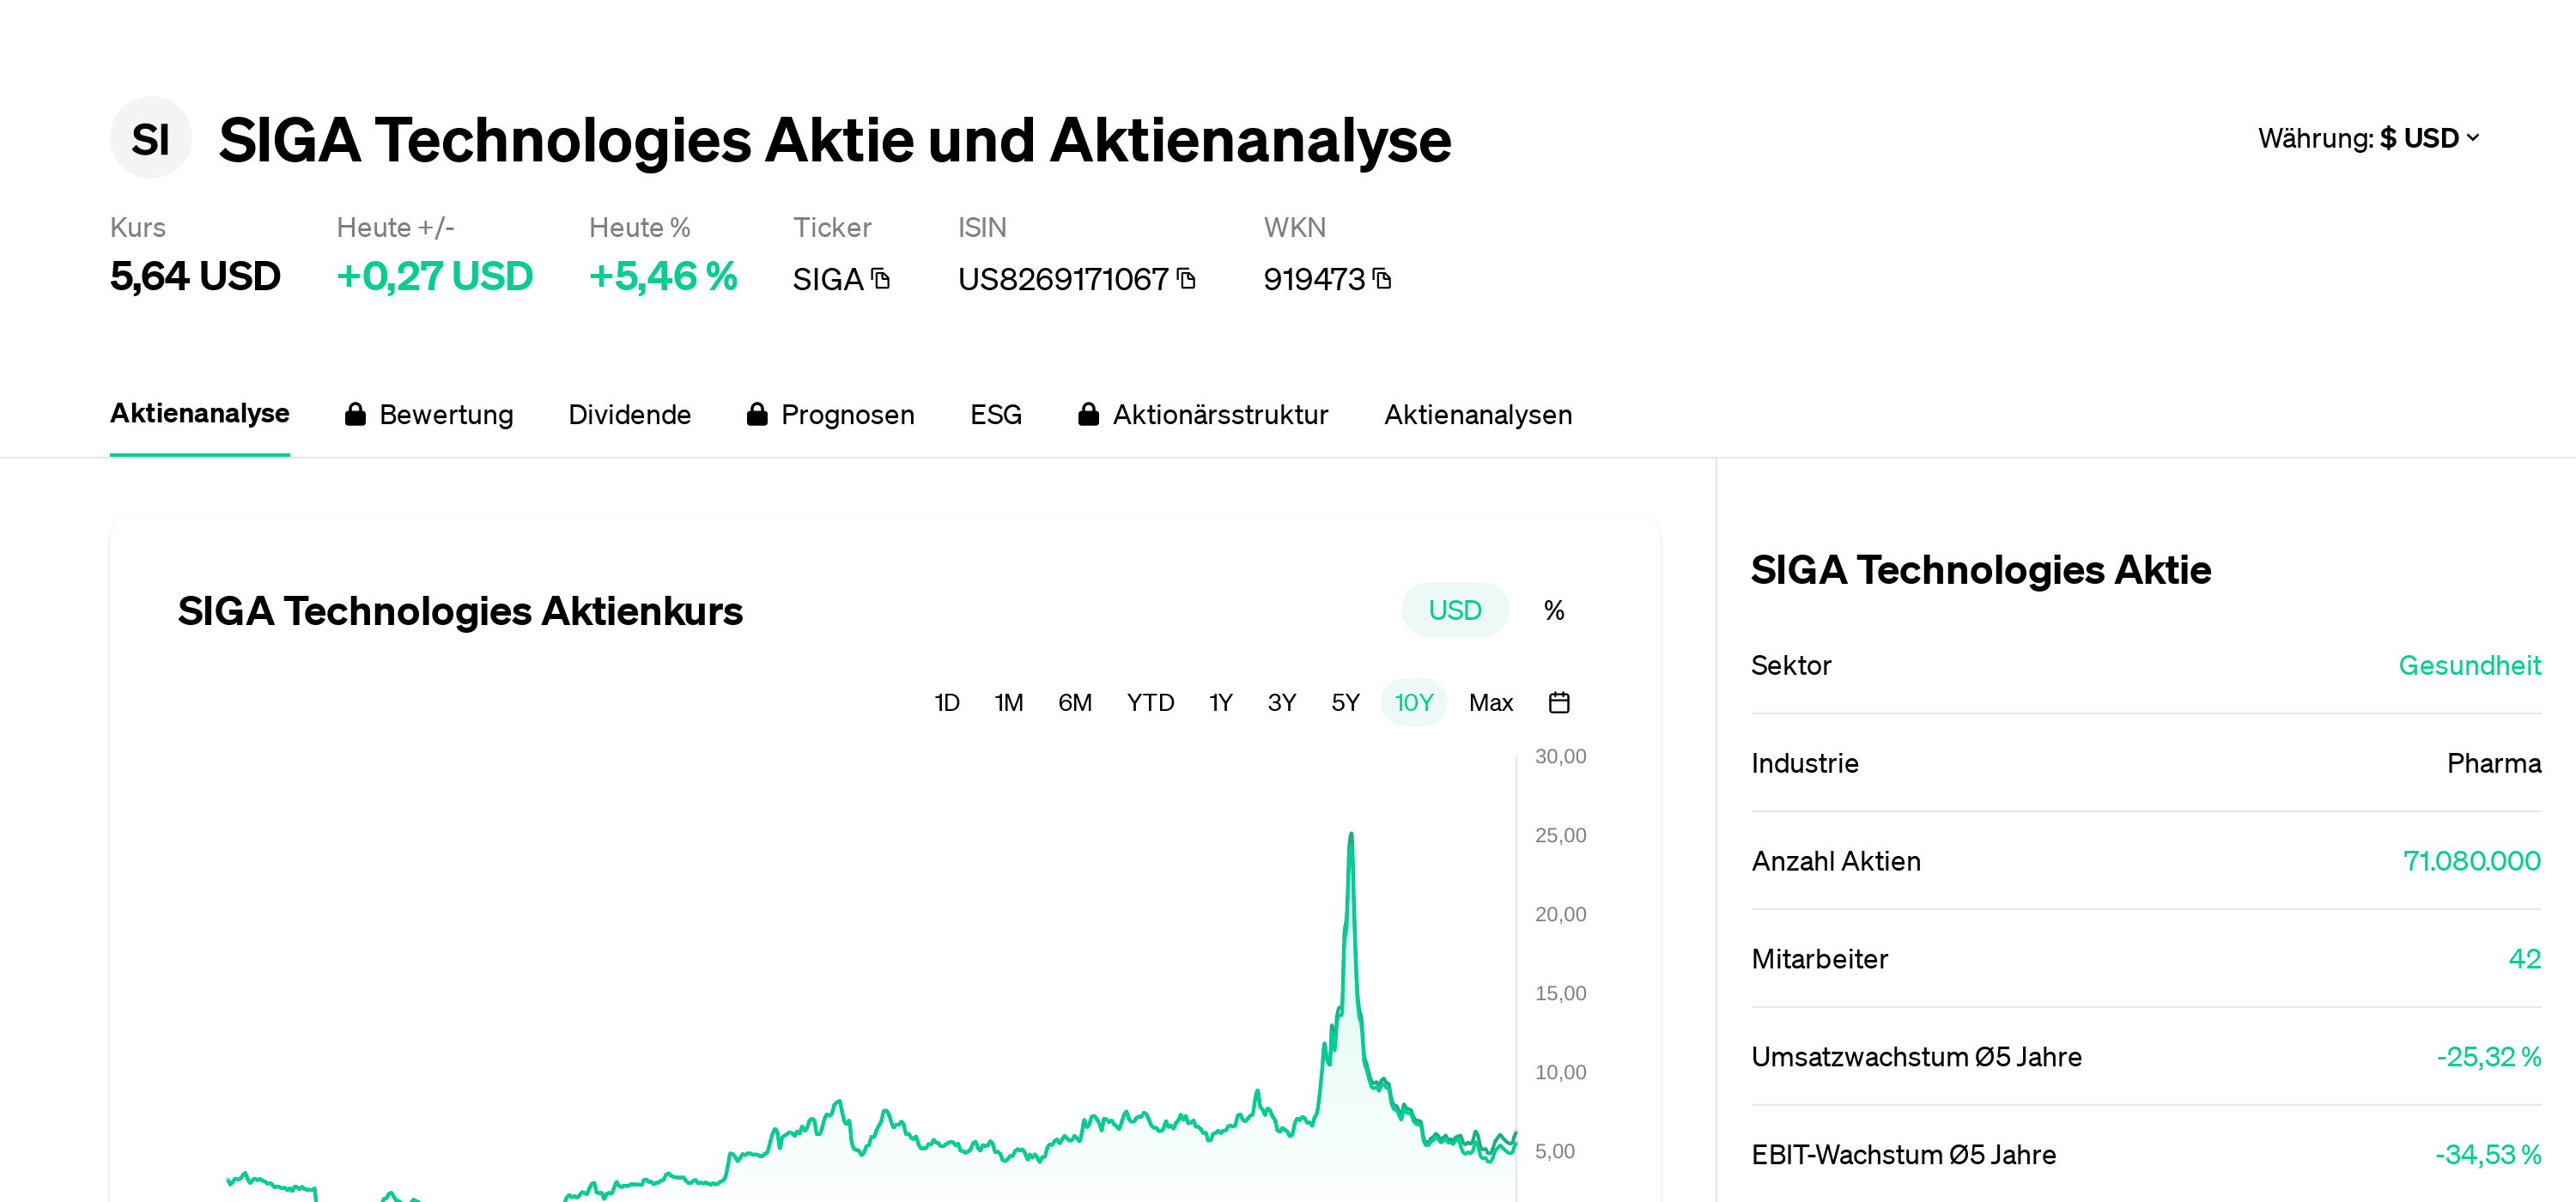This screenshot has height=1202, width=2576.
Task: Click the current price 5,64 USD
Action: click(x=195, y=277)
